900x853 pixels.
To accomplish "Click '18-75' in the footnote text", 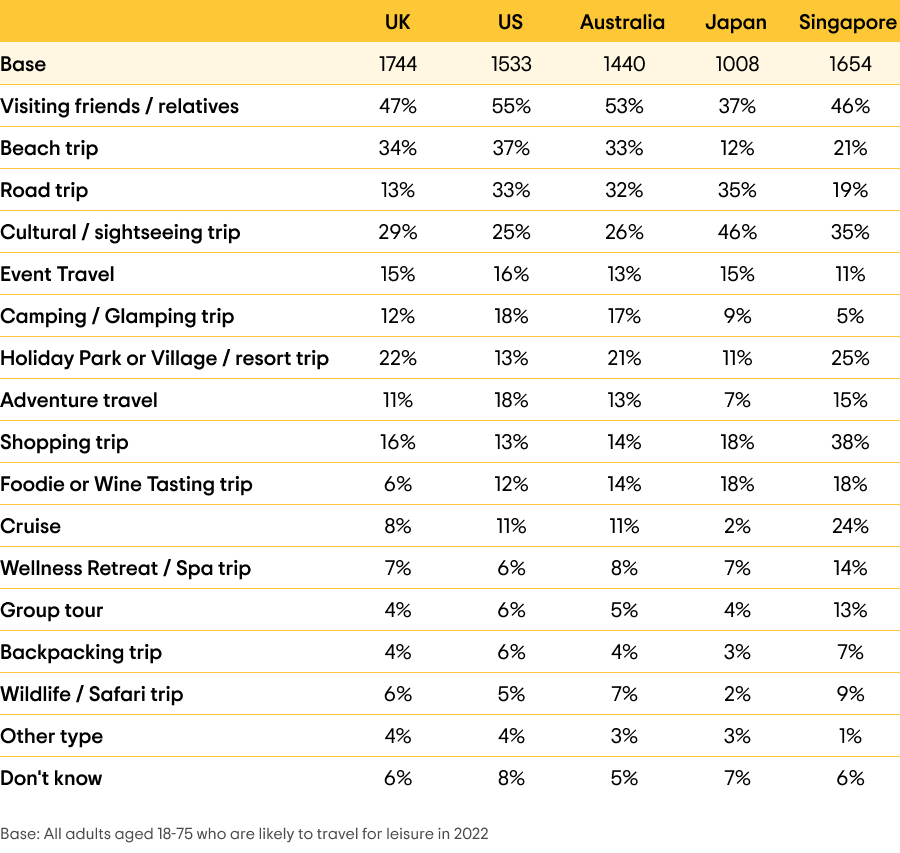I will pyautogui.click(x=167, y=833).
